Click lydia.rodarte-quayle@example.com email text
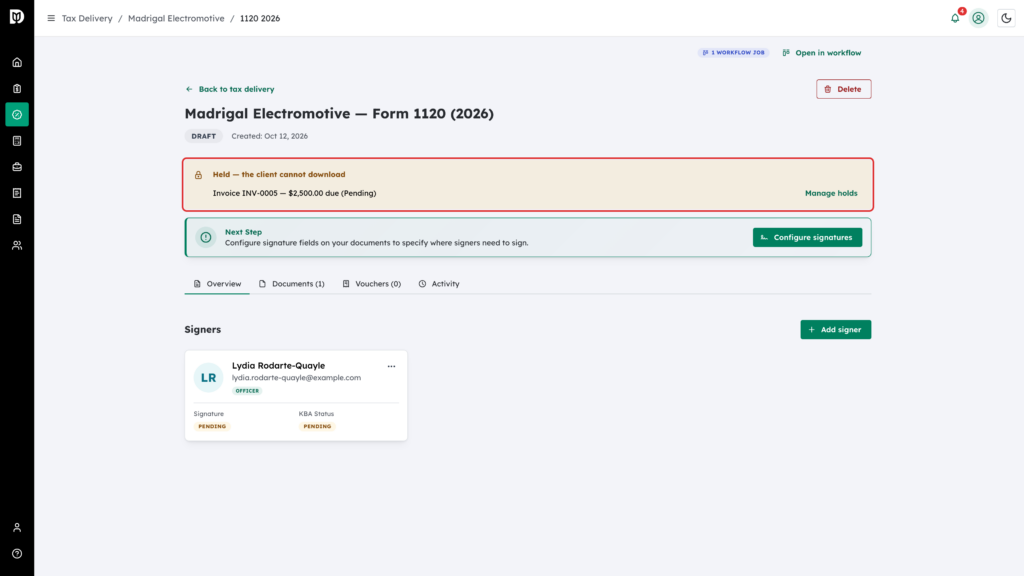Image resolution: width=1024 pixels, height=576 pixels. (x=296, y=377)
